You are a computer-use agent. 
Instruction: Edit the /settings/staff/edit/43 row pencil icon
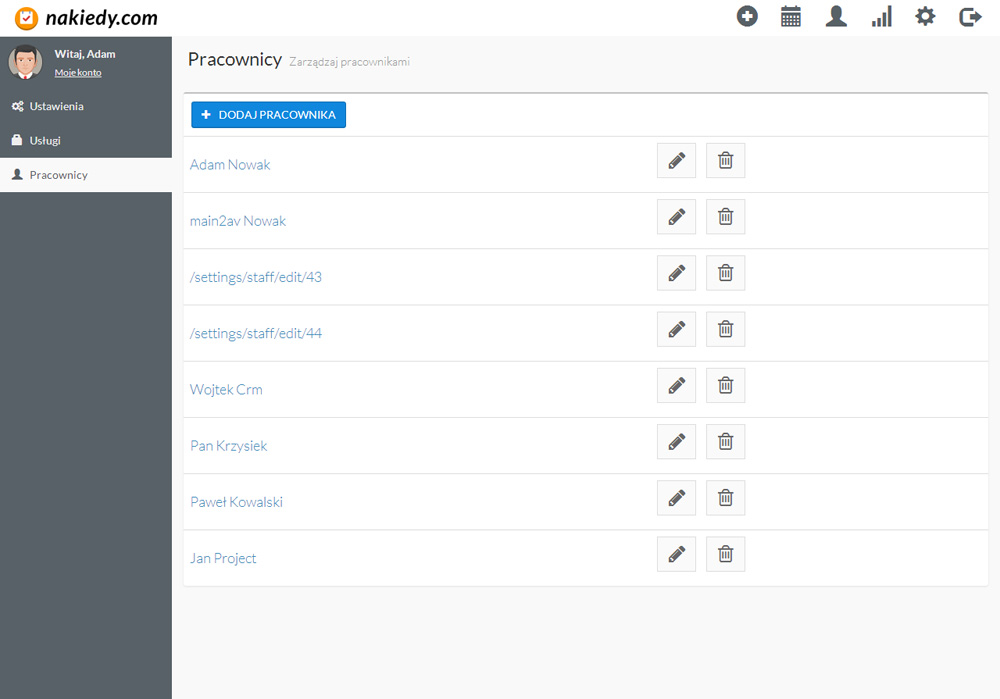tap(677, 273)
